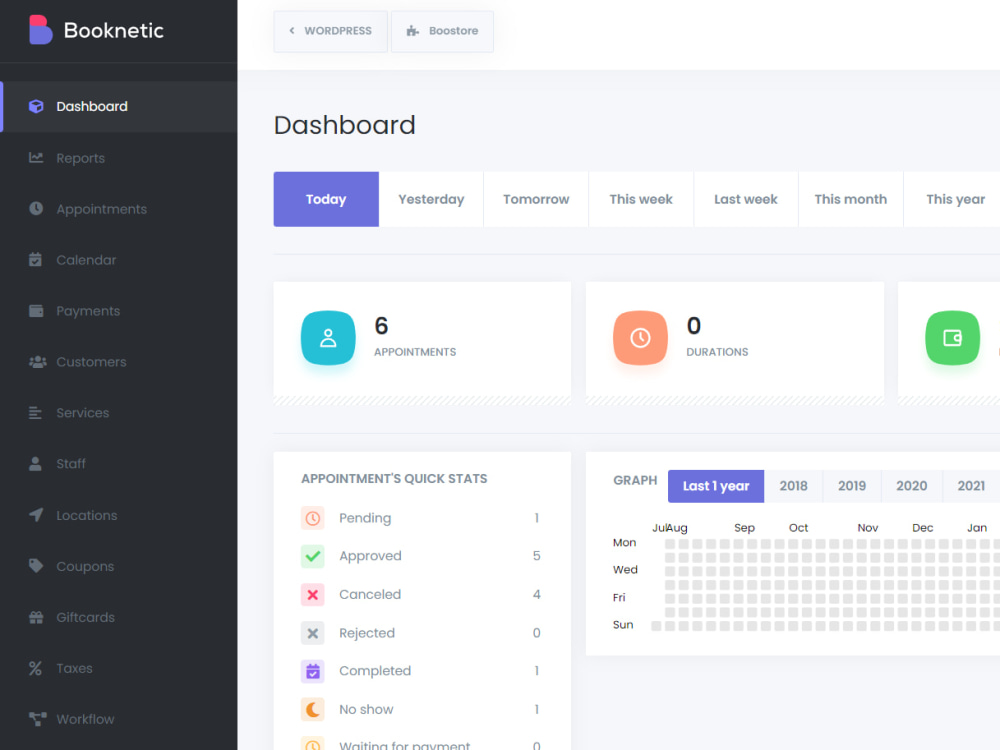
Task: Click the Locations arrow icon
Action: click(36, 515)
